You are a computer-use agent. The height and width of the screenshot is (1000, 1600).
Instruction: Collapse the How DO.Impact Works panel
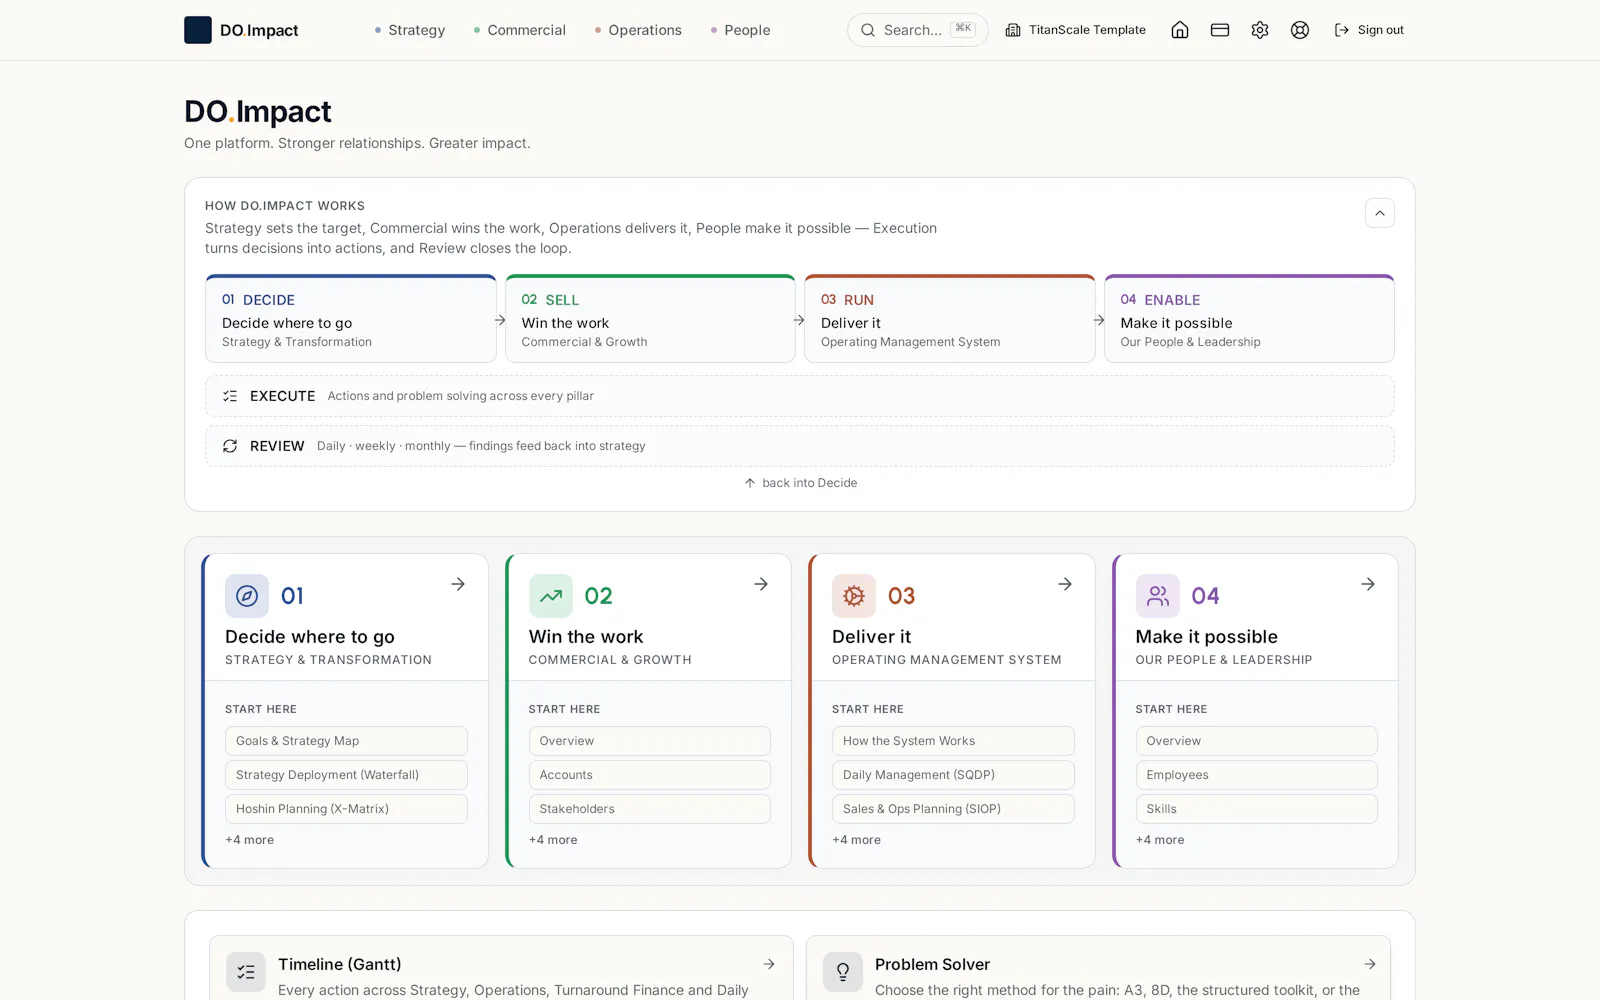pos(1380,213)
